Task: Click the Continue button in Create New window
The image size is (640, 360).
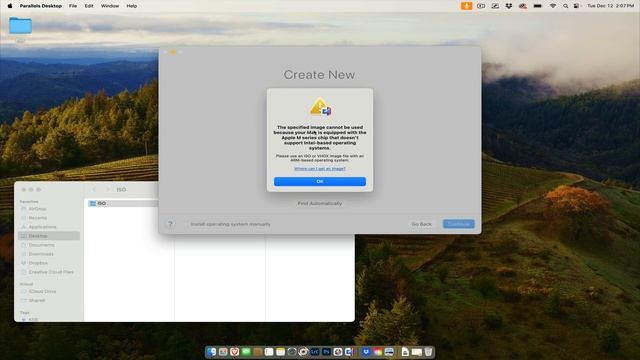Action: coord(458,224)
